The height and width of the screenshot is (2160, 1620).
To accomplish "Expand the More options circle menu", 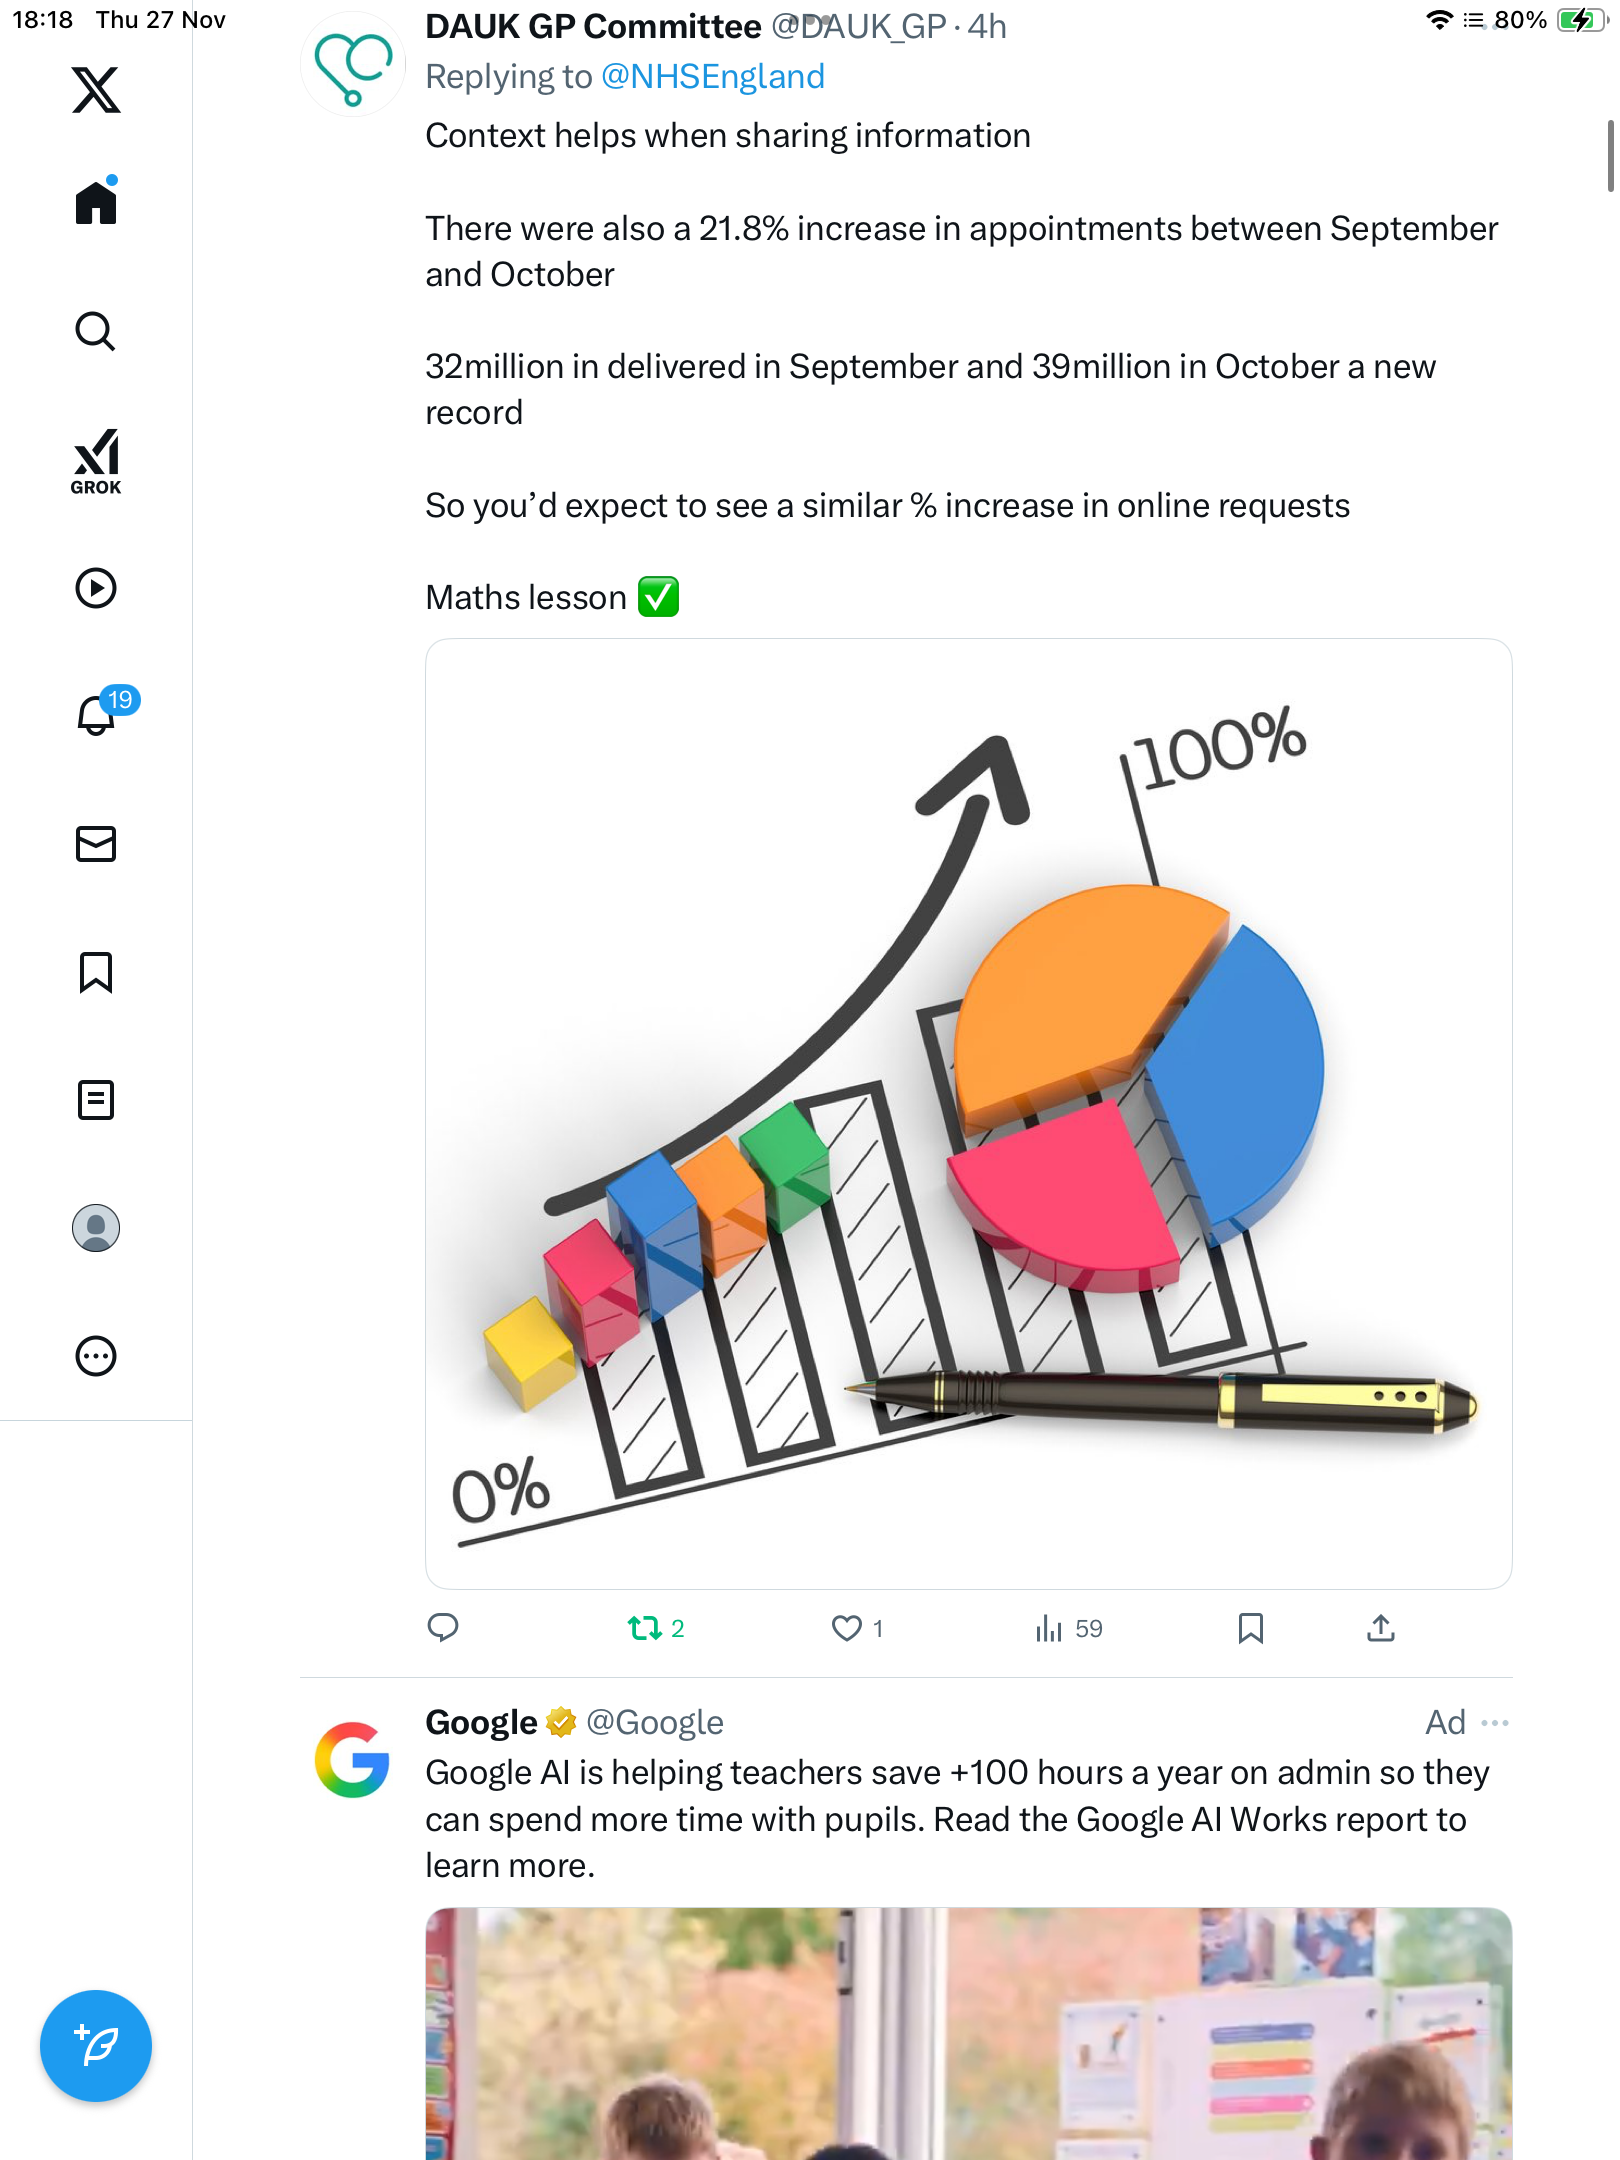I will pyautogui.click(x=96, y=1356).
